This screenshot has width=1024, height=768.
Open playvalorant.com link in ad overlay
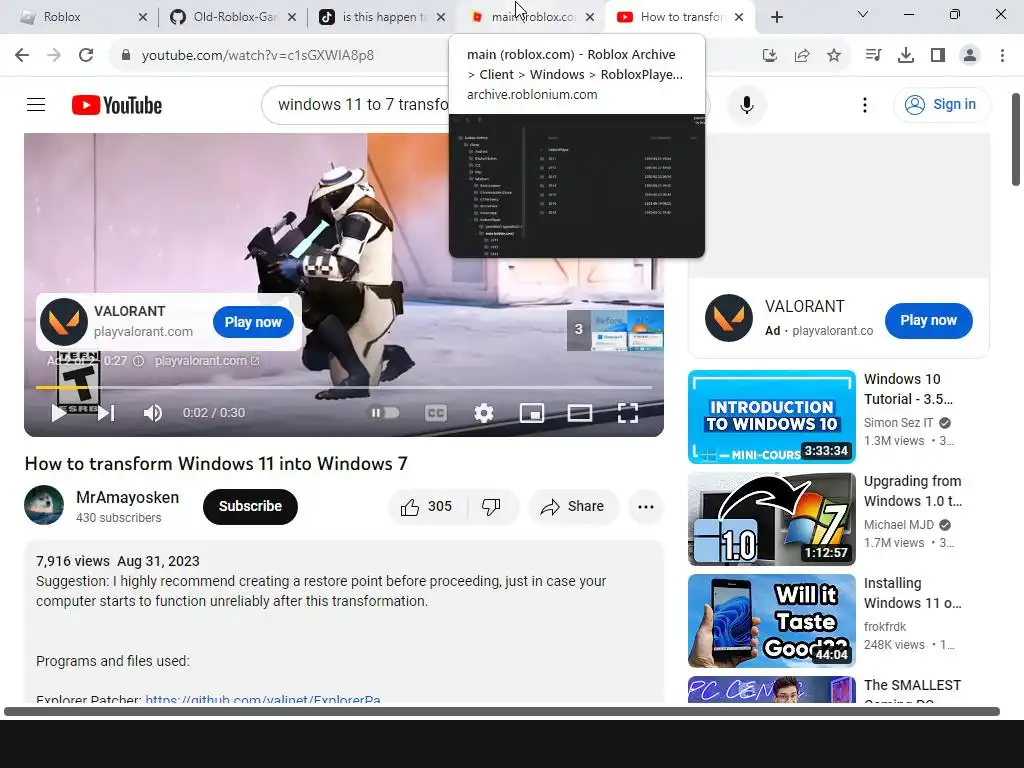(206, 360)
